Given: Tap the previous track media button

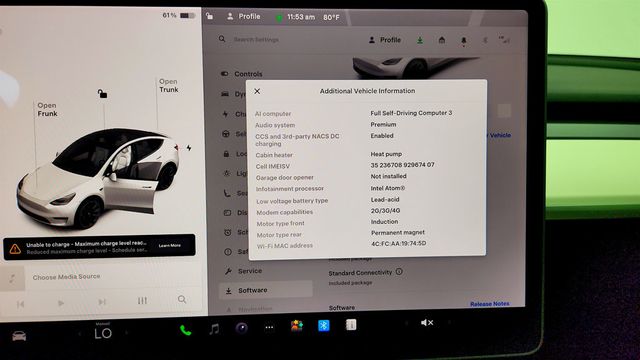Looking at the screenshot, I should 20,304.
